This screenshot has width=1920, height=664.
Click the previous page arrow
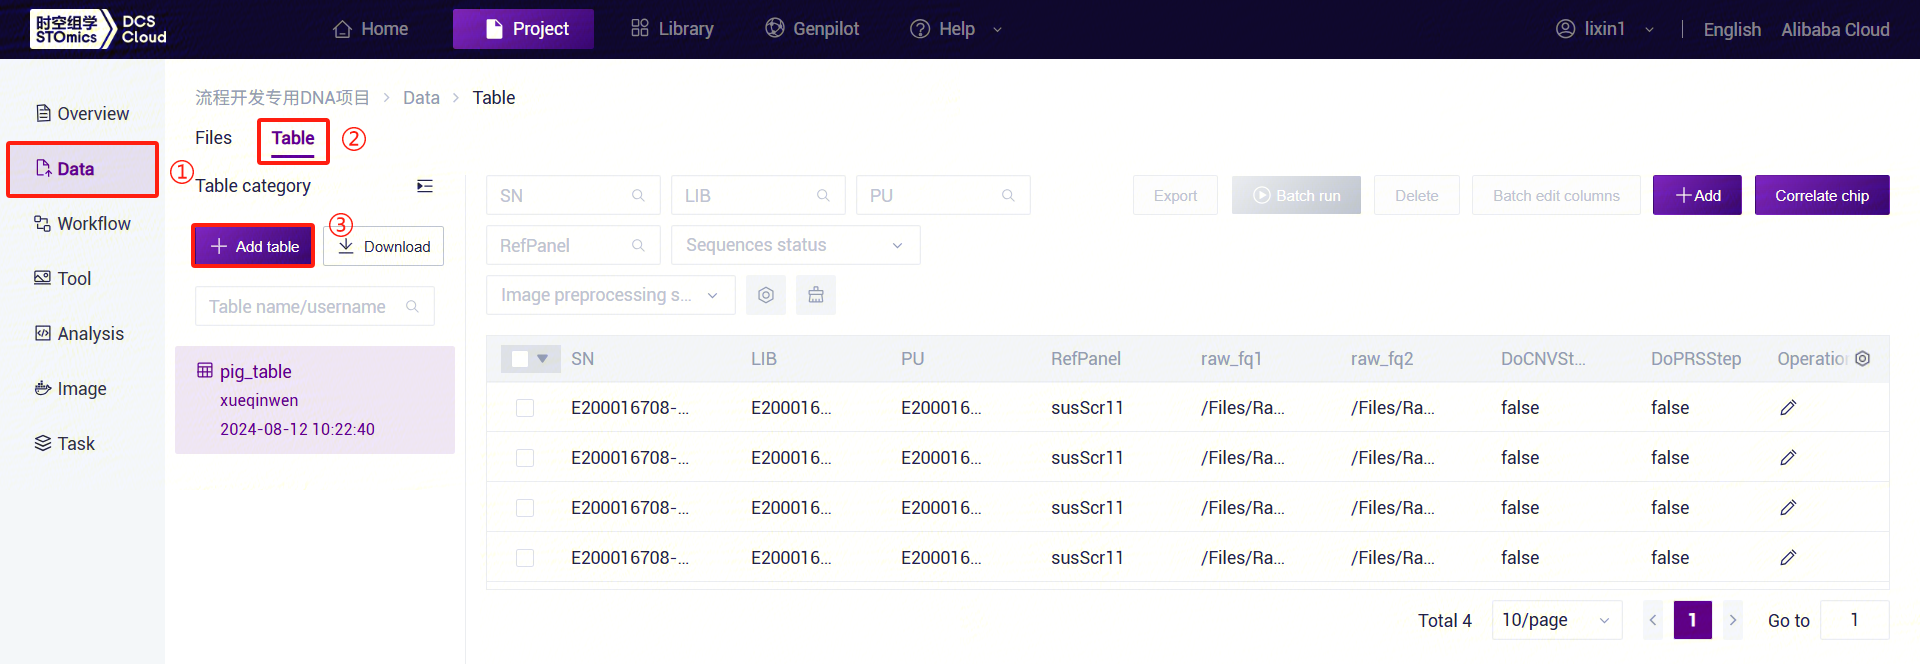pos(1653,620)
